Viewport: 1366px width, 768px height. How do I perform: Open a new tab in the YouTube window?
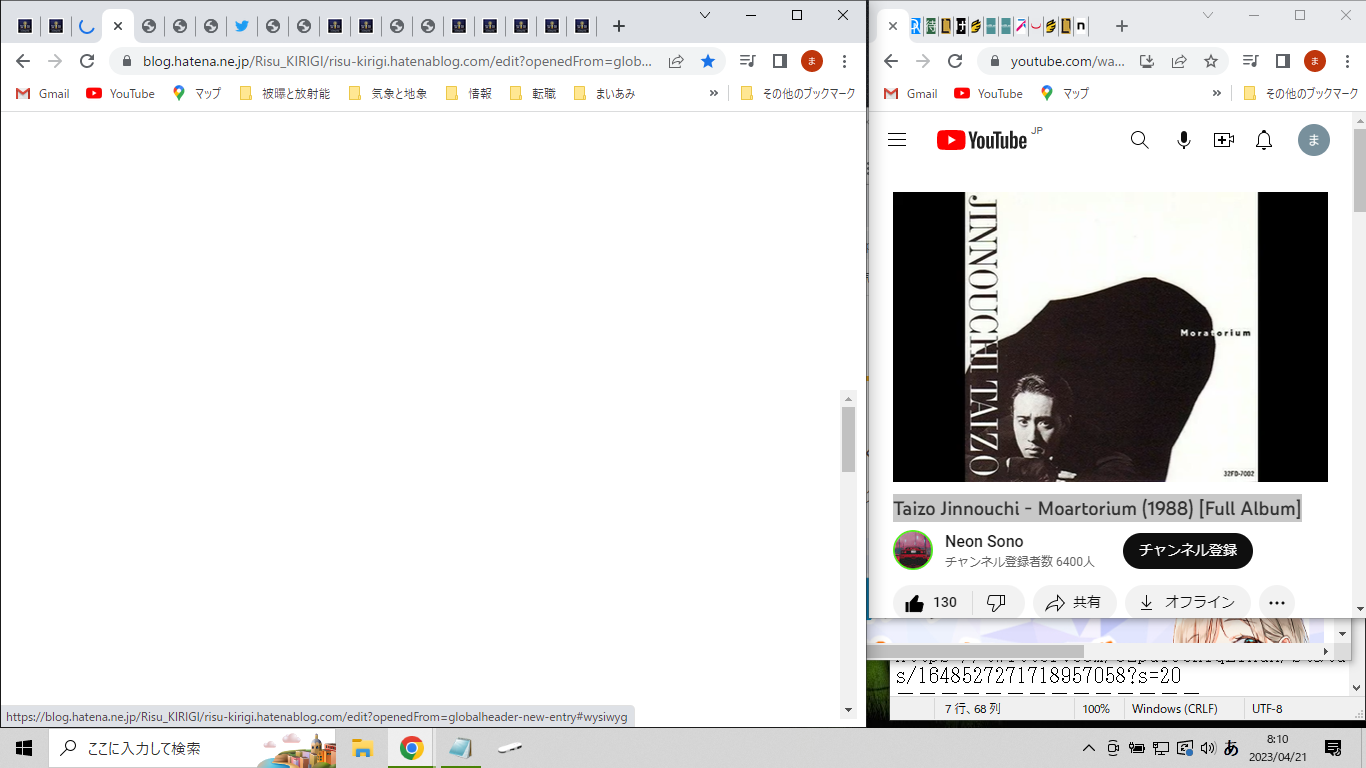[x=1121, y=26]
